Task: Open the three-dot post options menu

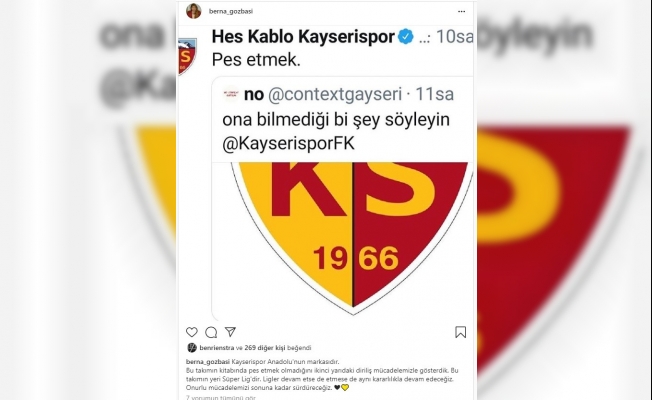Action: pyautogui.click(x=462, y=11)
